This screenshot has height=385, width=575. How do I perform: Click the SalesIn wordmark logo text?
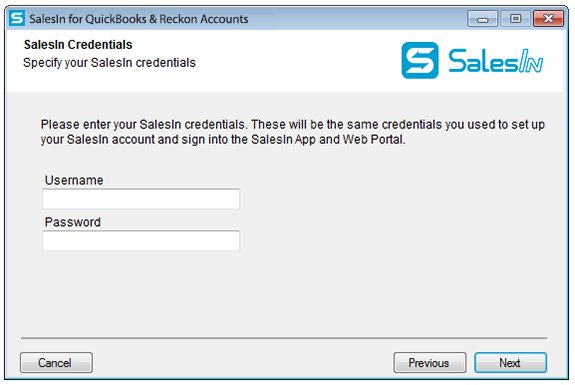495,61
